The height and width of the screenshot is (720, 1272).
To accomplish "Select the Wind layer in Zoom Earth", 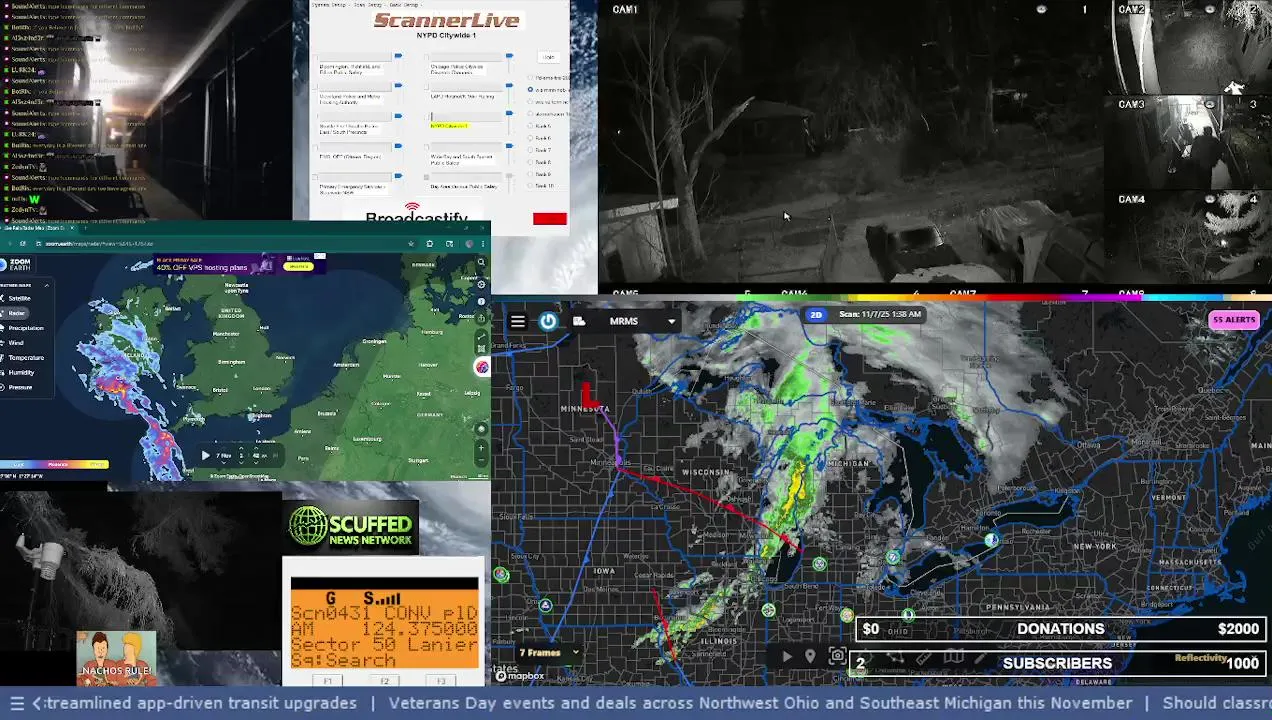I will [15, 343].
